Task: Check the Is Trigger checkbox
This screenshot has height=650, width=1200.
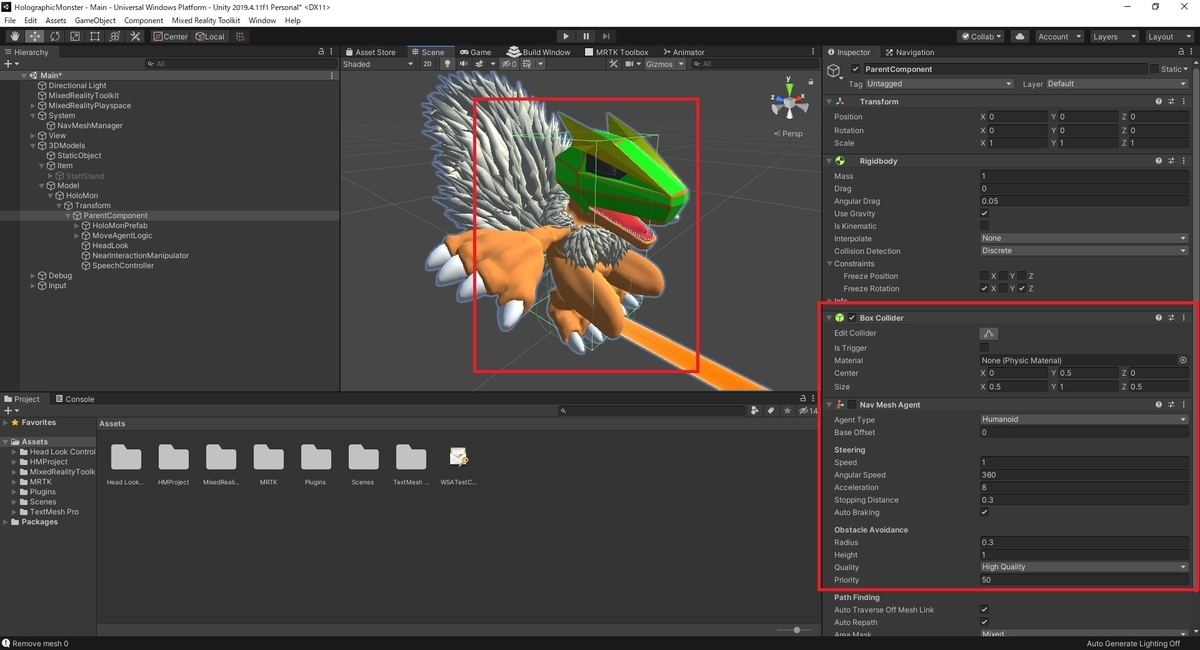Action: (985, 348)
